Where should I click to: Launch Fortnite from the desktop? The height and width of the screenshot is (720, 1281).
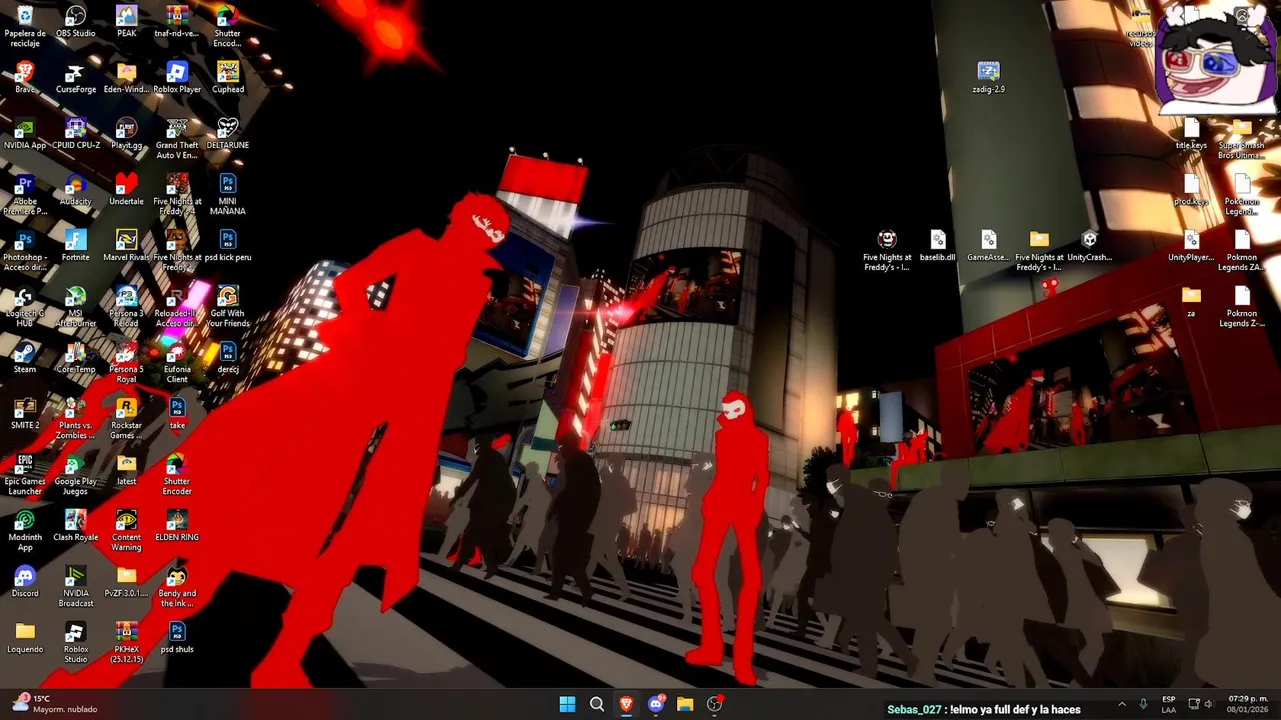coord(76,245)
